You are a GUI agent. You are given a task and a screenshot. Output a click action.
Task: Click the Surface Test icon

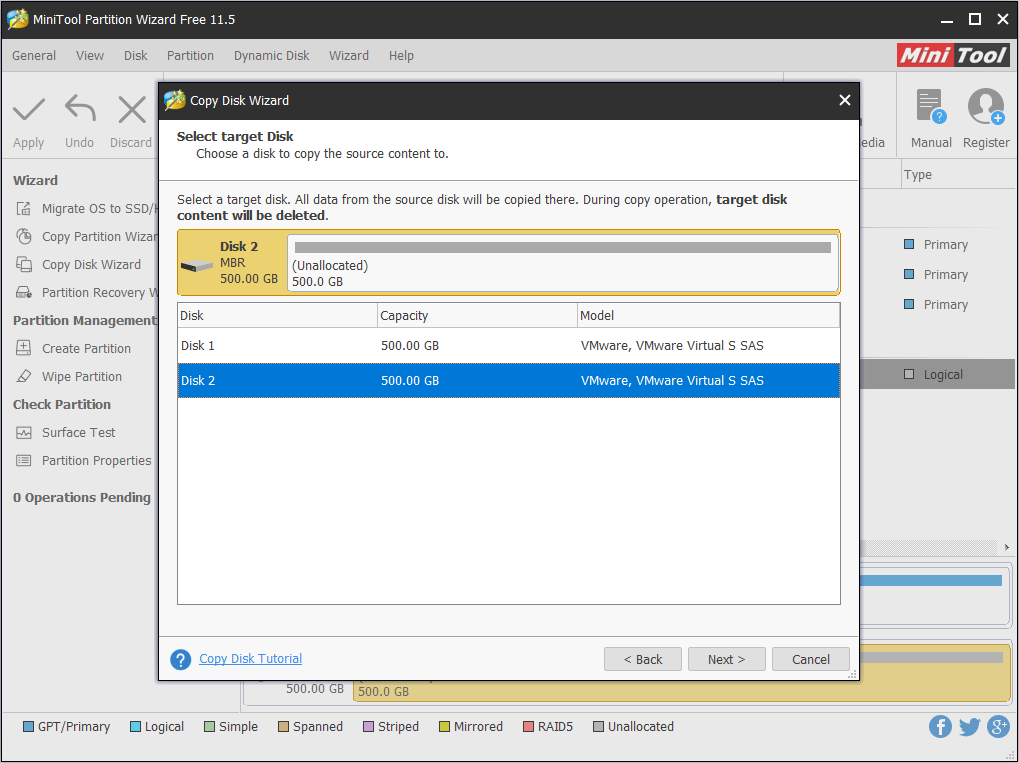click(23, 432)
